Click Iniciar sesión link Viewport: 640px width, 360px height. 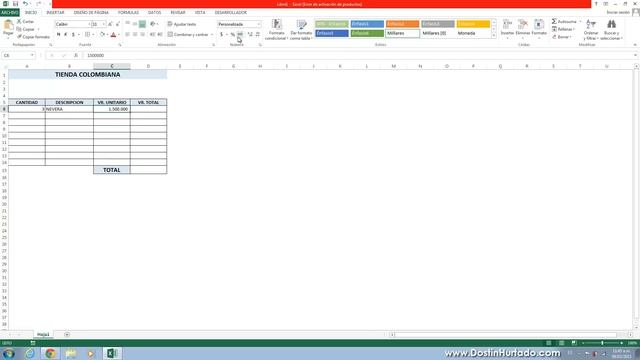click(x=618, y=13)
